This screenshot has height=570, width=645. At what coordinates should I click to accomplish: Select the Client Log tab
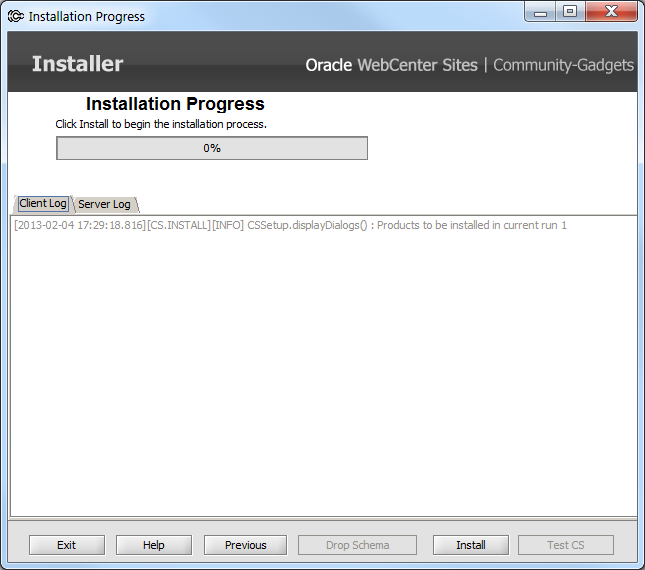point(43,204)
